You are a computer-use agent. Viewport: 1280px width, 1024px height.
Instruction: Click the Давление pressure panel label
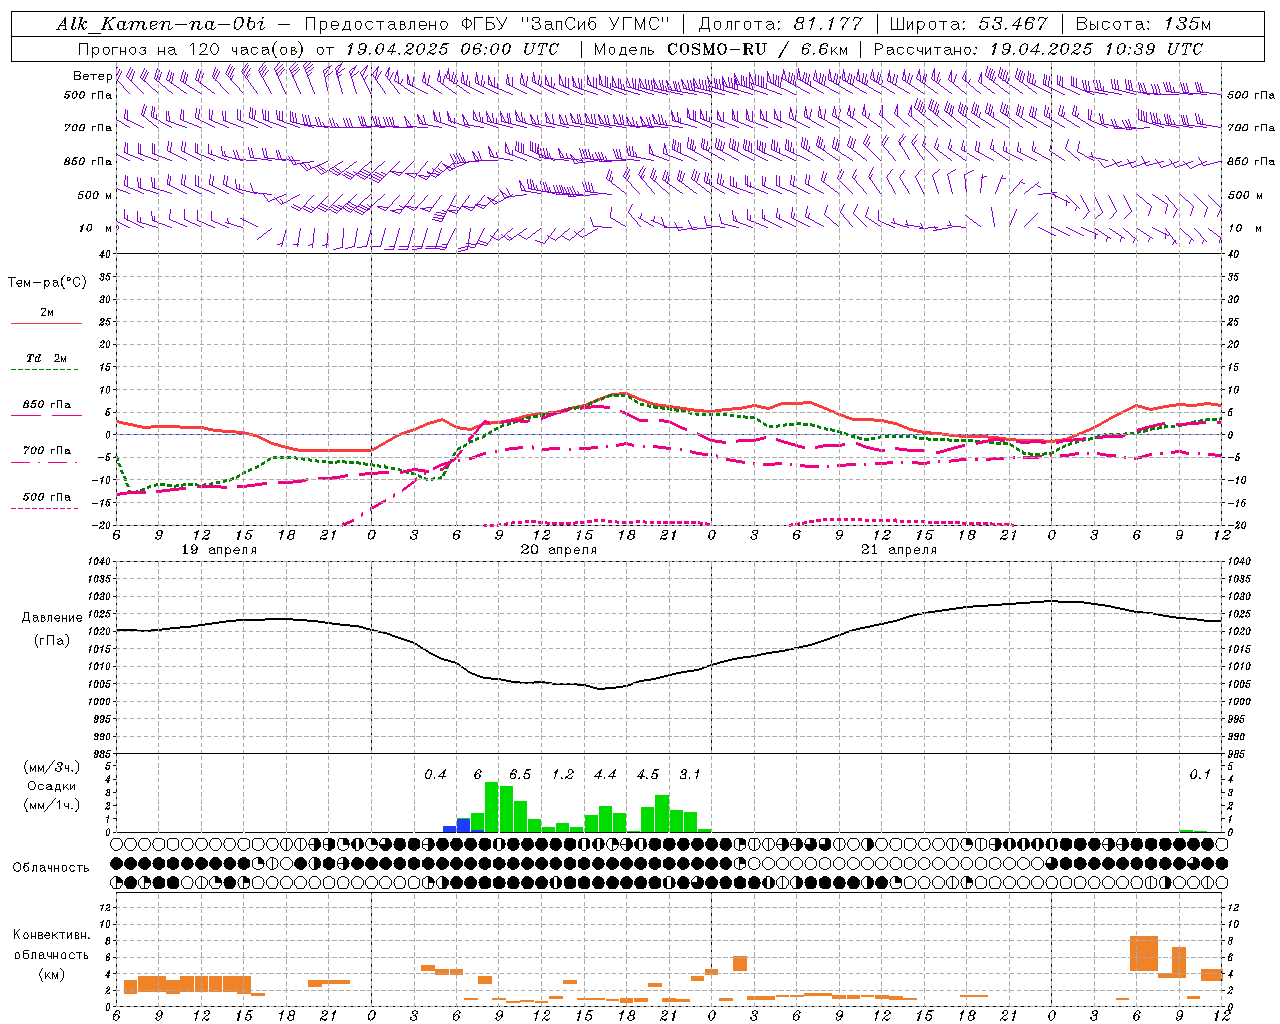pyautogui.click(x=52, y=618)
